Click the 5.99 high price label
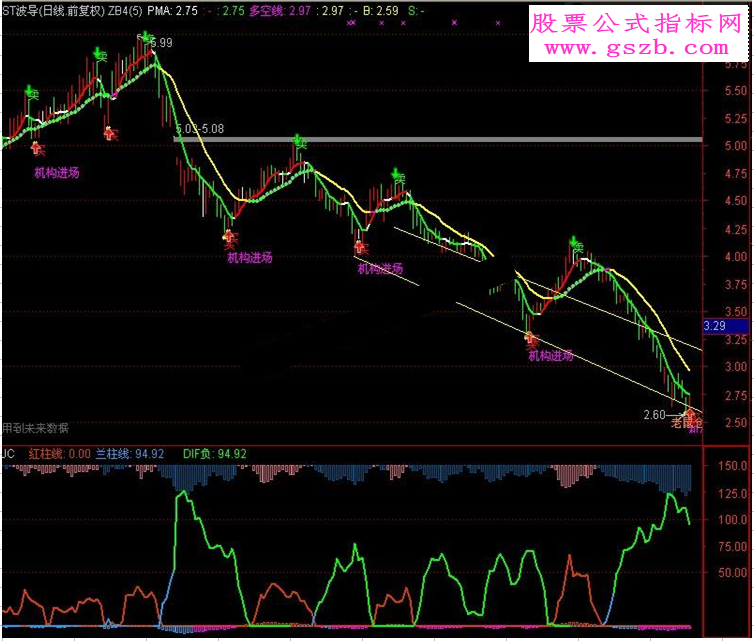The width and height of the screenshot is (754, 641). 162,43
